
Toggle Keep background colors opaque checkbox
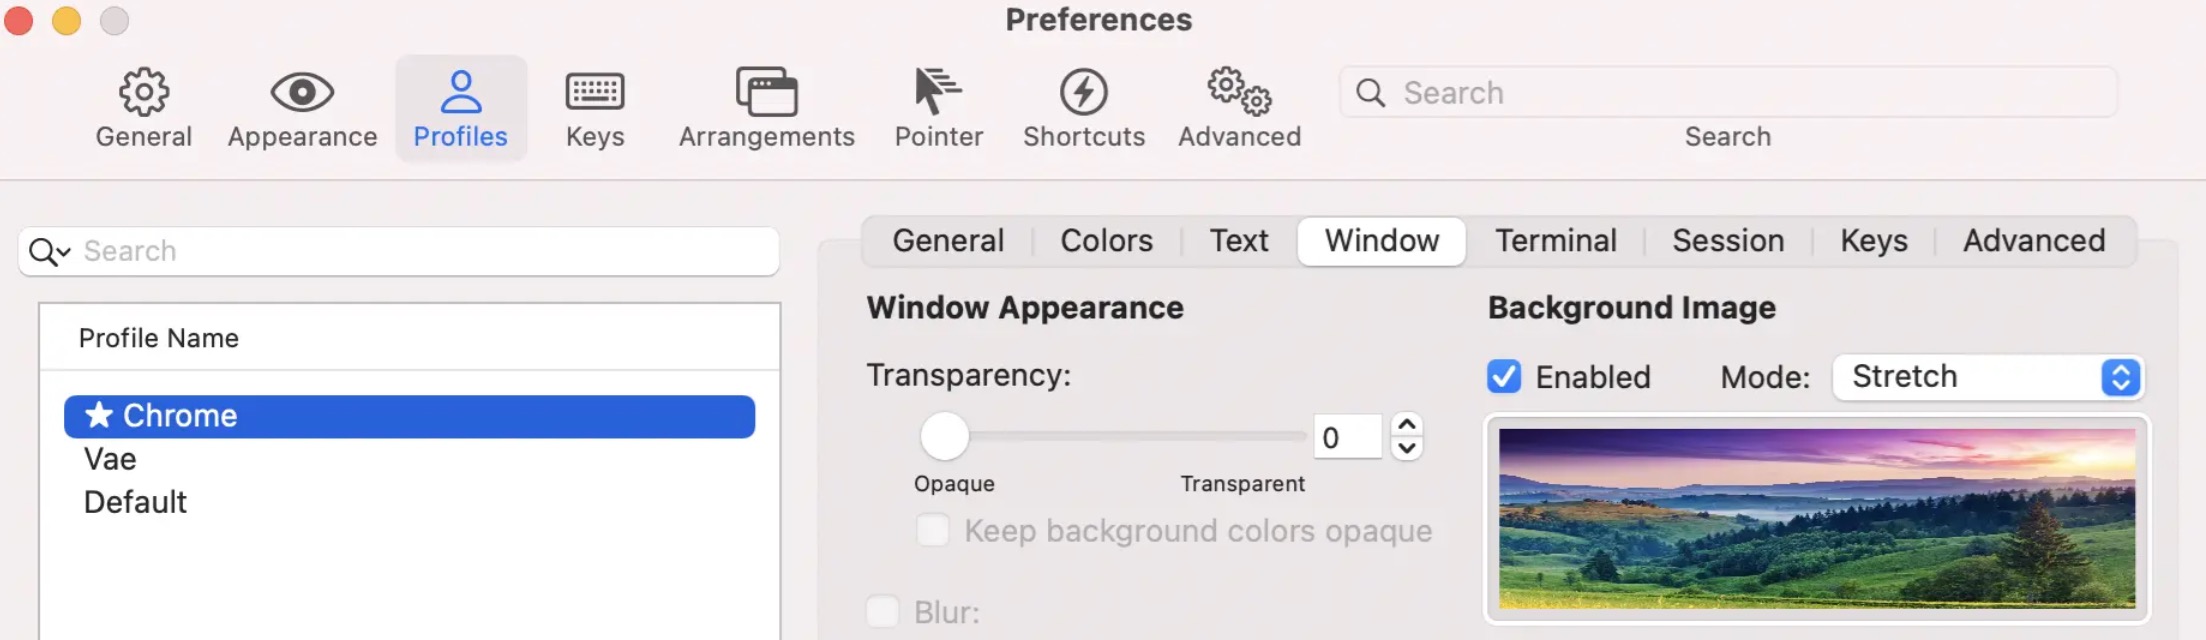coord(933,530)
